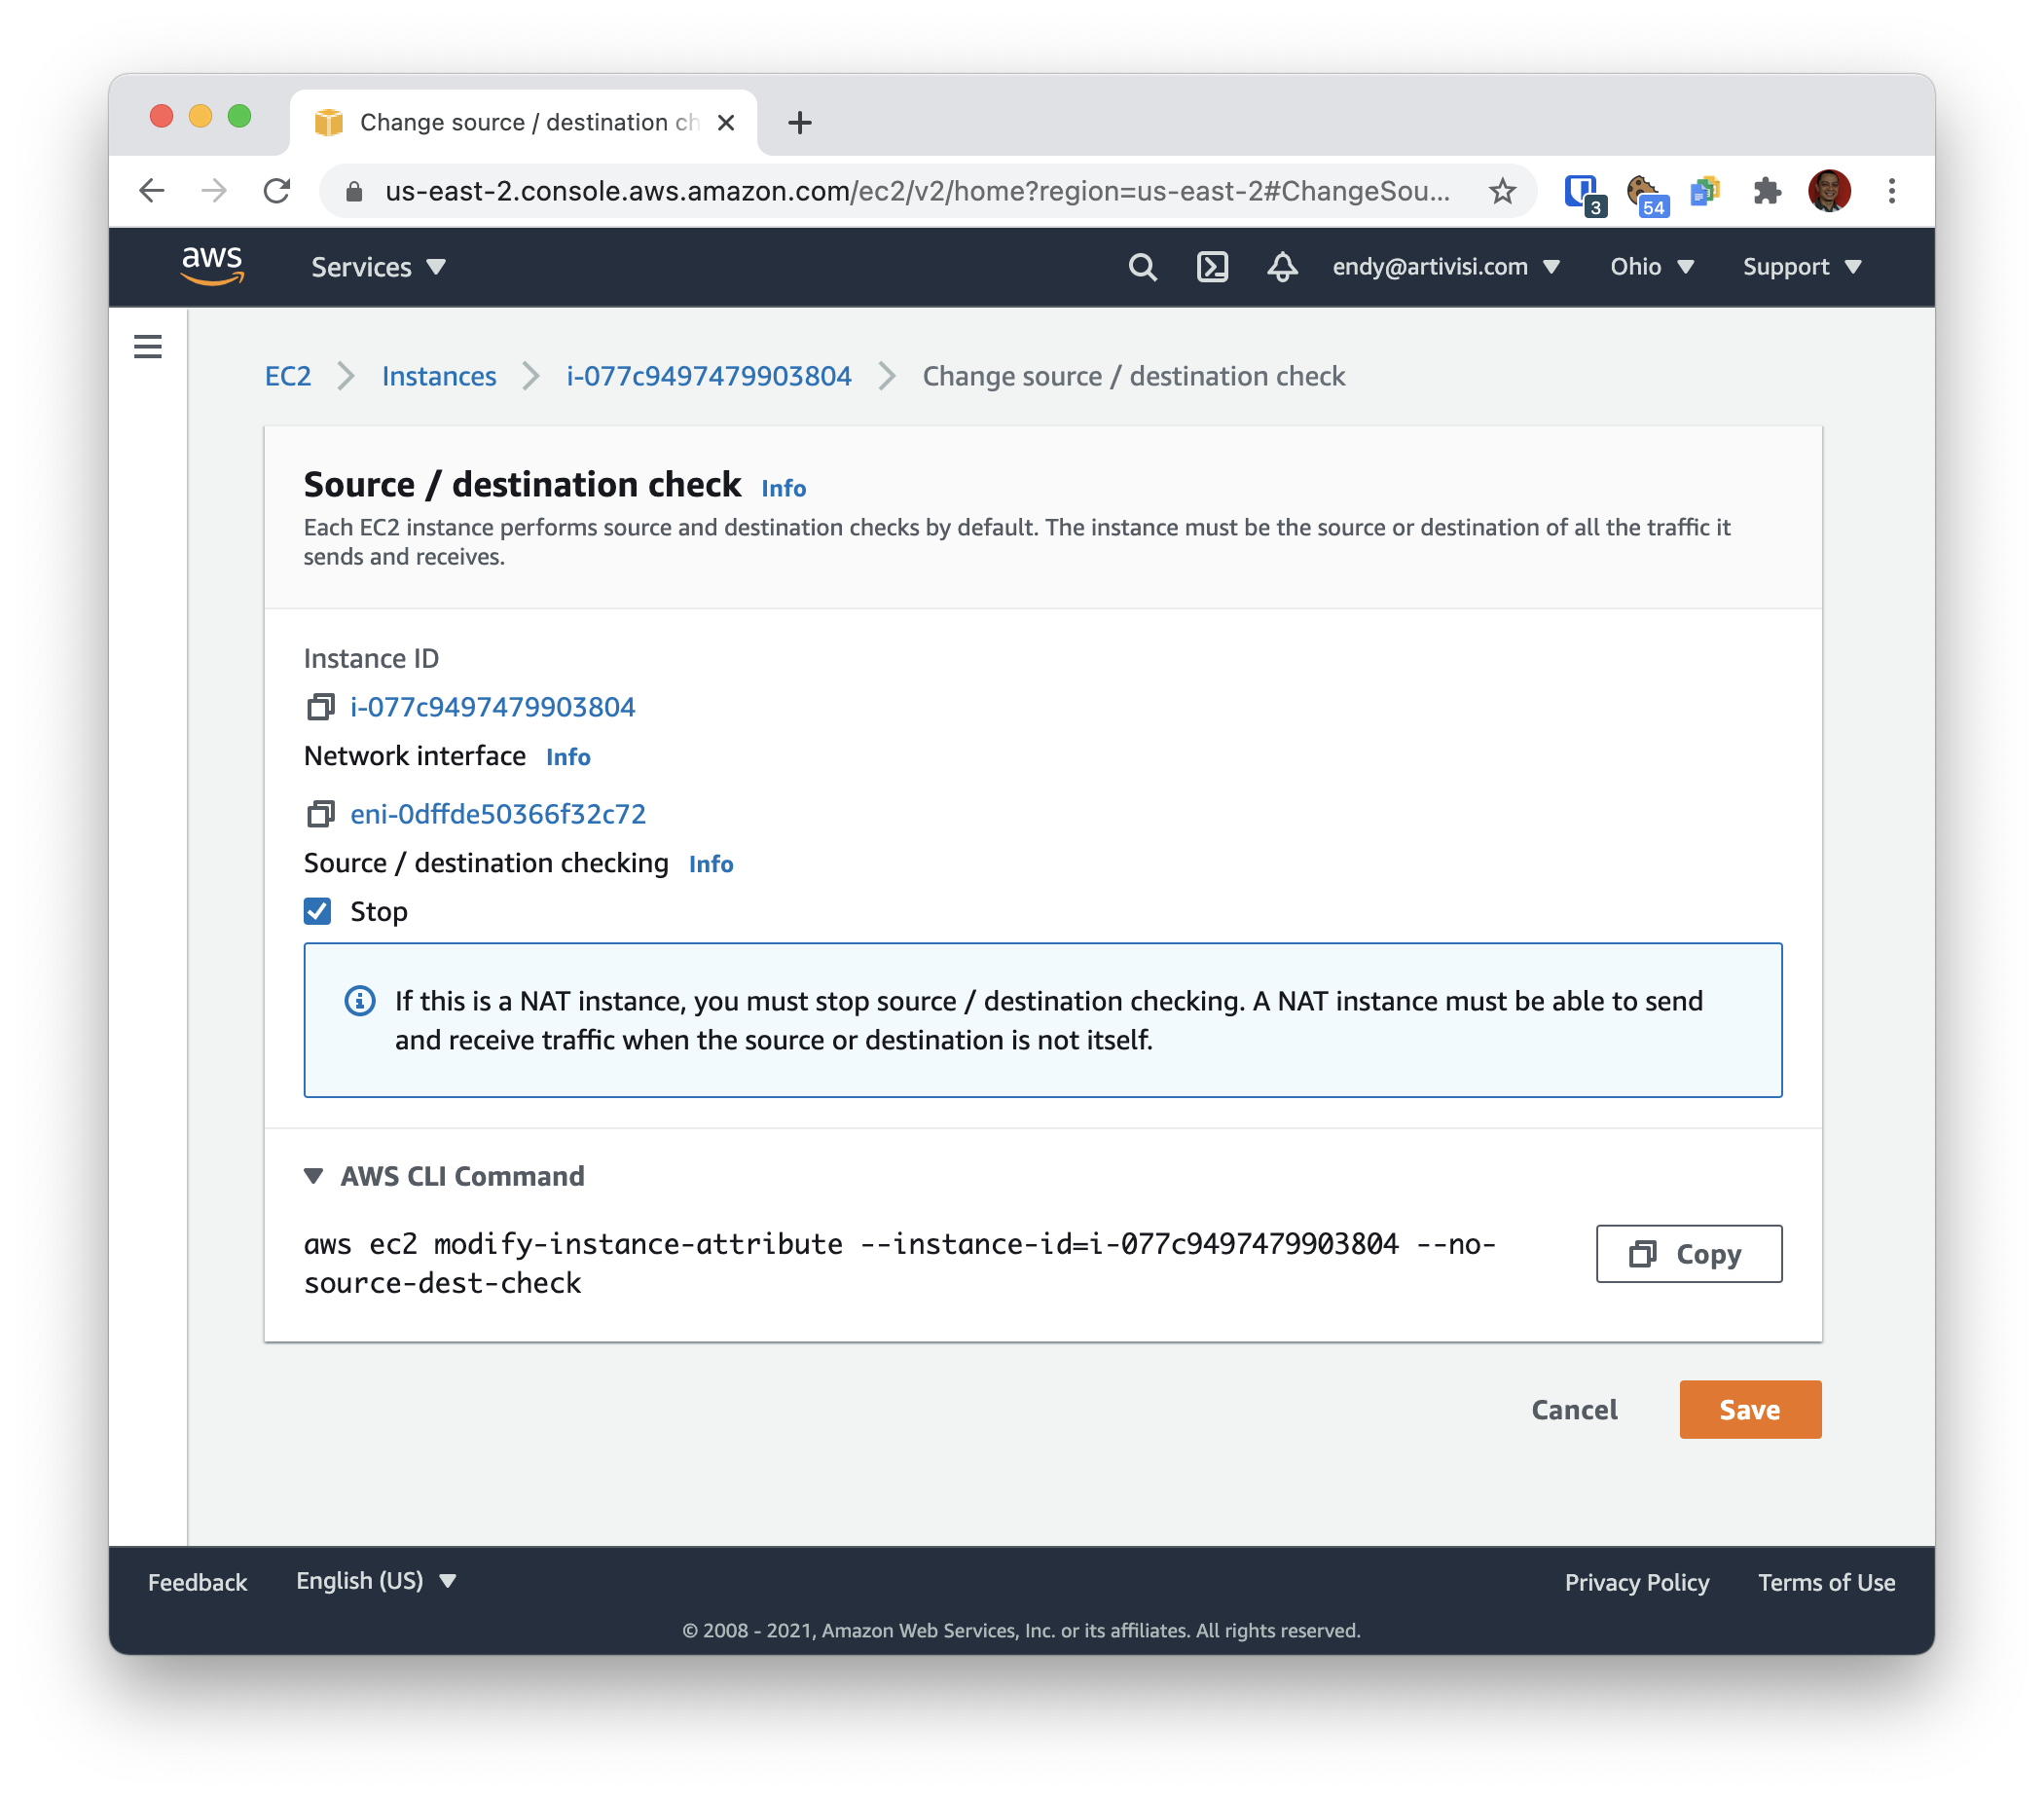The height and width of the screenshot is (1799, 2044).
Task: Open the hamburger navigation menu
Action: (148, 347)
